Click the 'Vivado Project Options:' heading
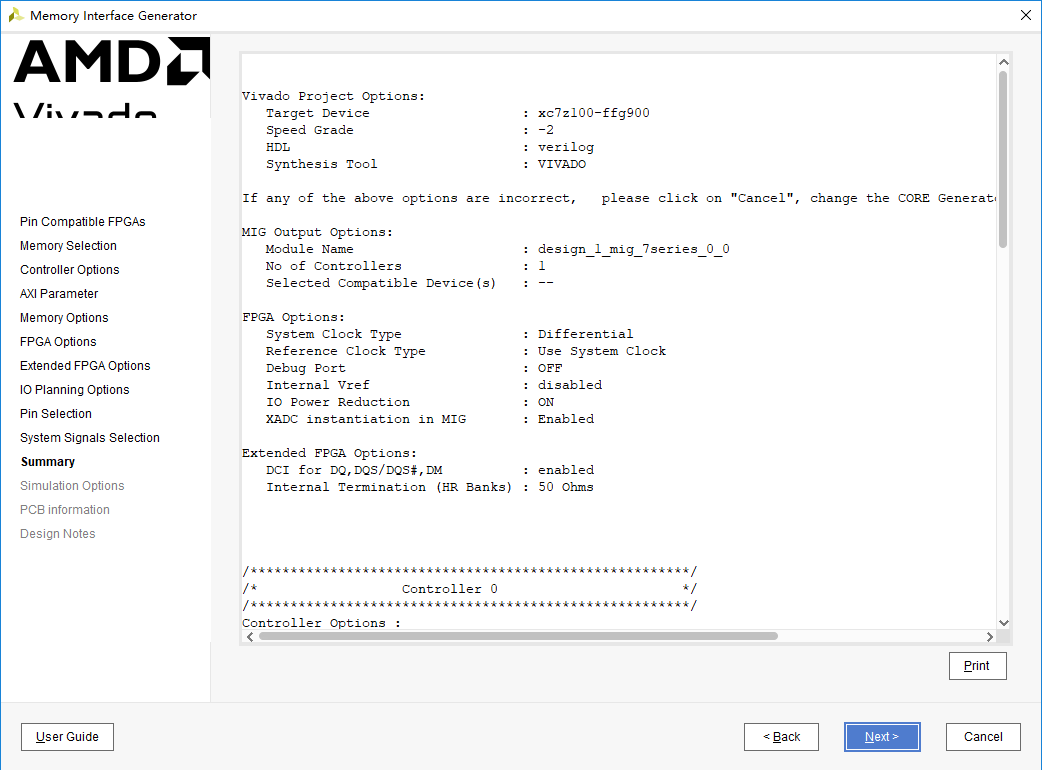Image resolution: width=1042 pixels, height=770 pixels. point(333,96)
